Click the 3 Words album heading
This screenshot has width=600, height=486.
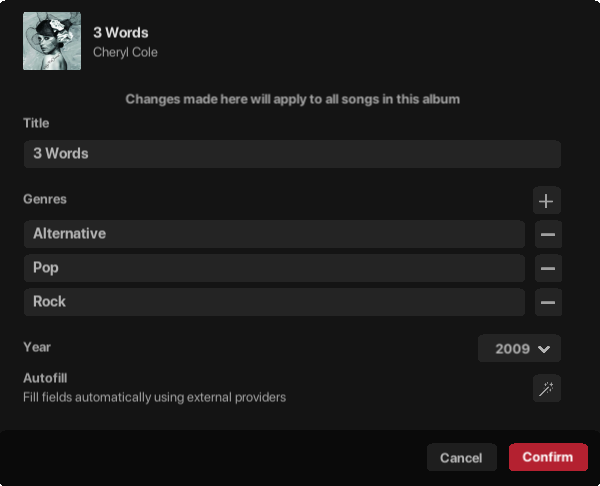click(x=120, y=33)
